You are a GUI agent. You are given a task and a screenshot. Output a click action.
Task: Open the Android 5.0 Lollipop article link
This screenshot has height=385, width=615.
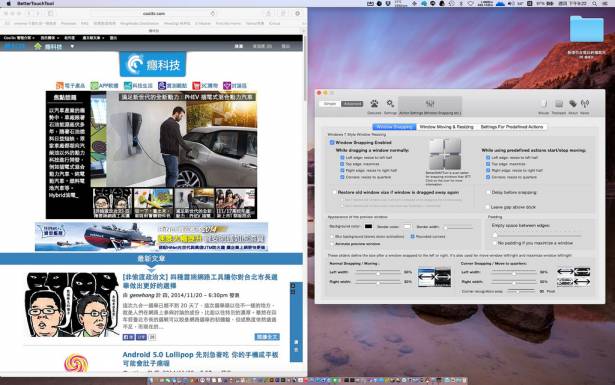click(200, 359)
